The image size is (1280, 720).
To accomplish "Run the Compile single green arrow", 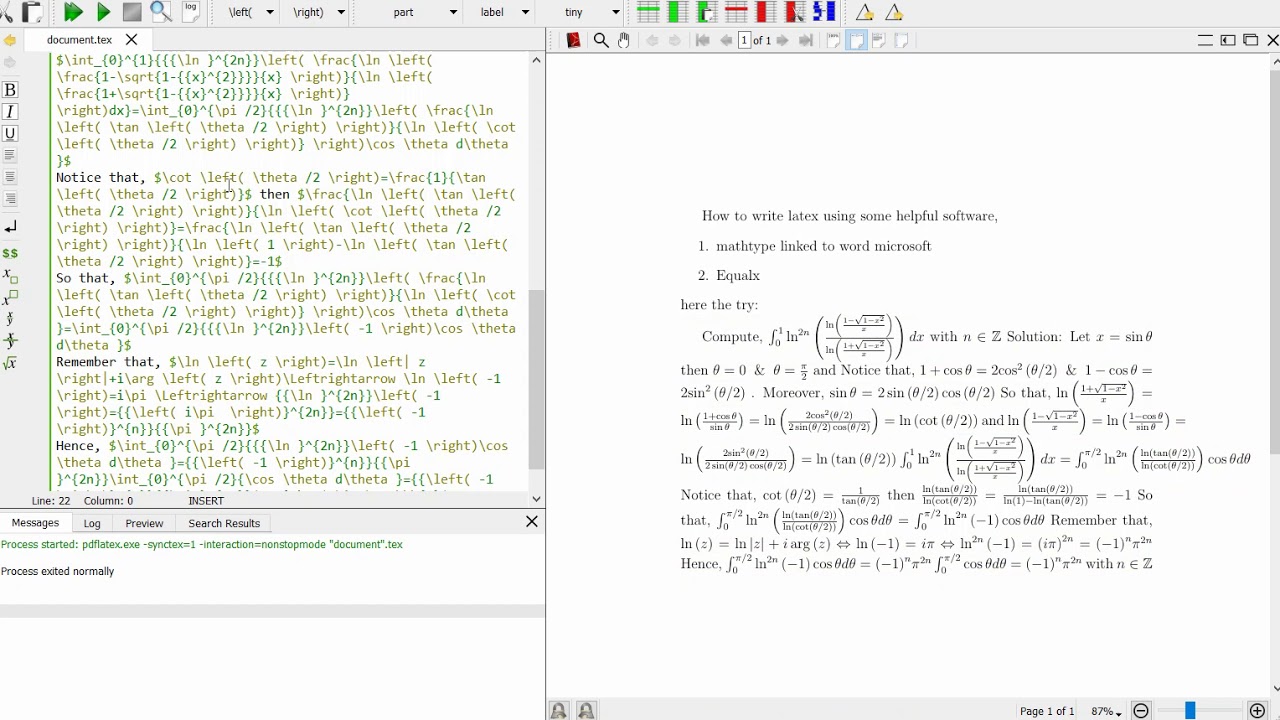I will click(103, 12).
